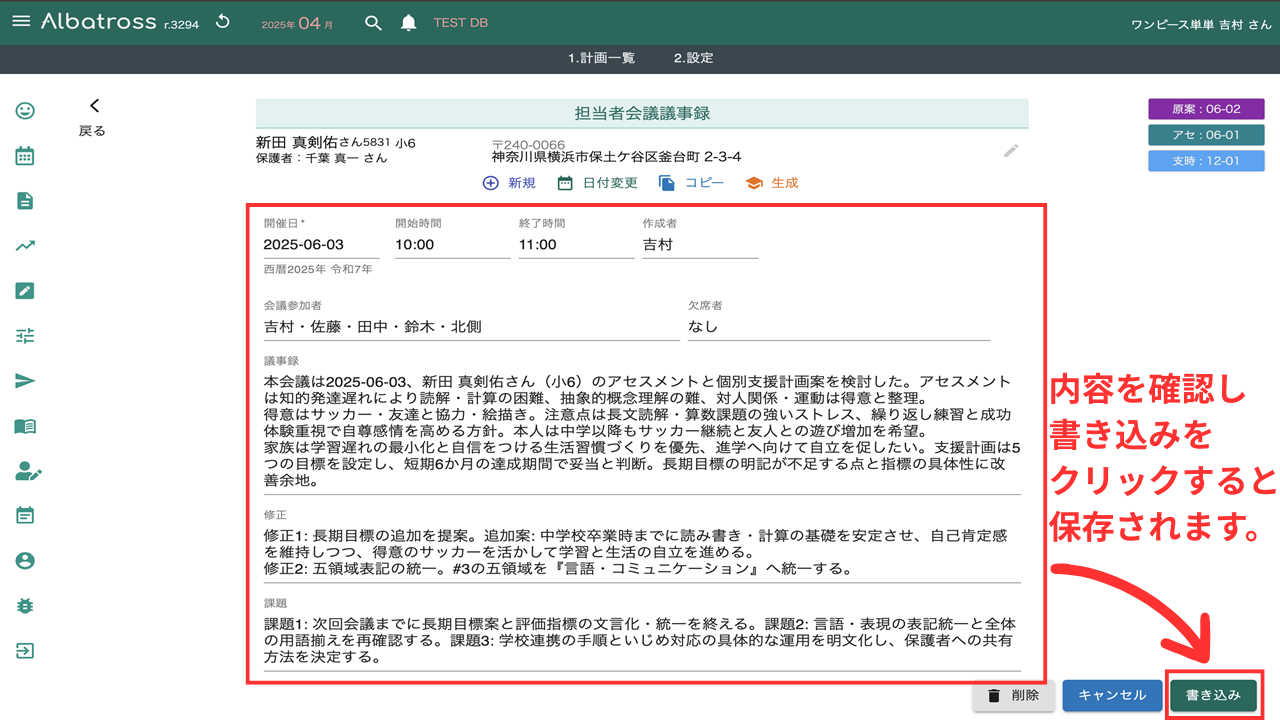
Task: Click the キャンセル button
Action: 1112,695
